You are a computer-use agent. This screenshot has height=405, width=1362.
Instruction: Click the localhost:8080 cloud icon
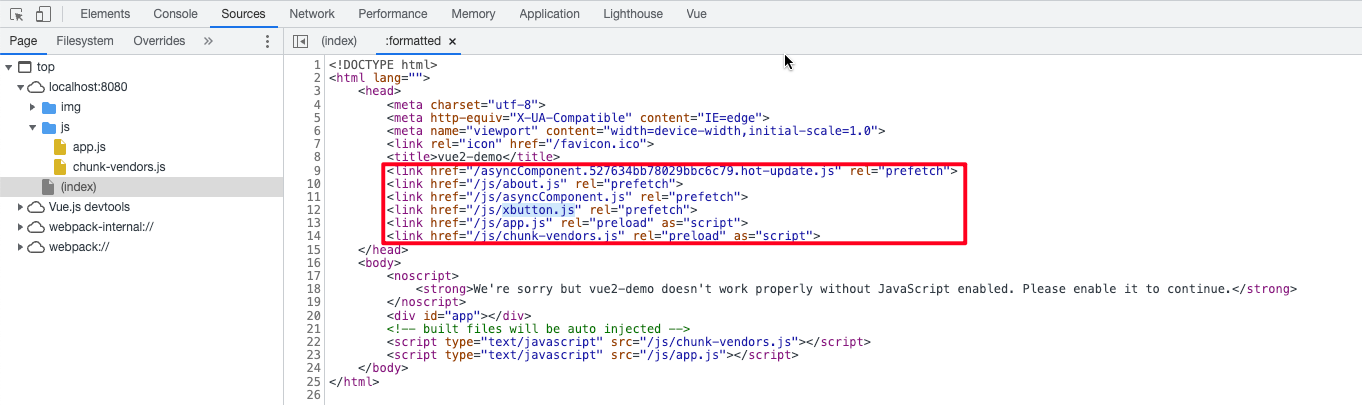(x=36, y=87)
